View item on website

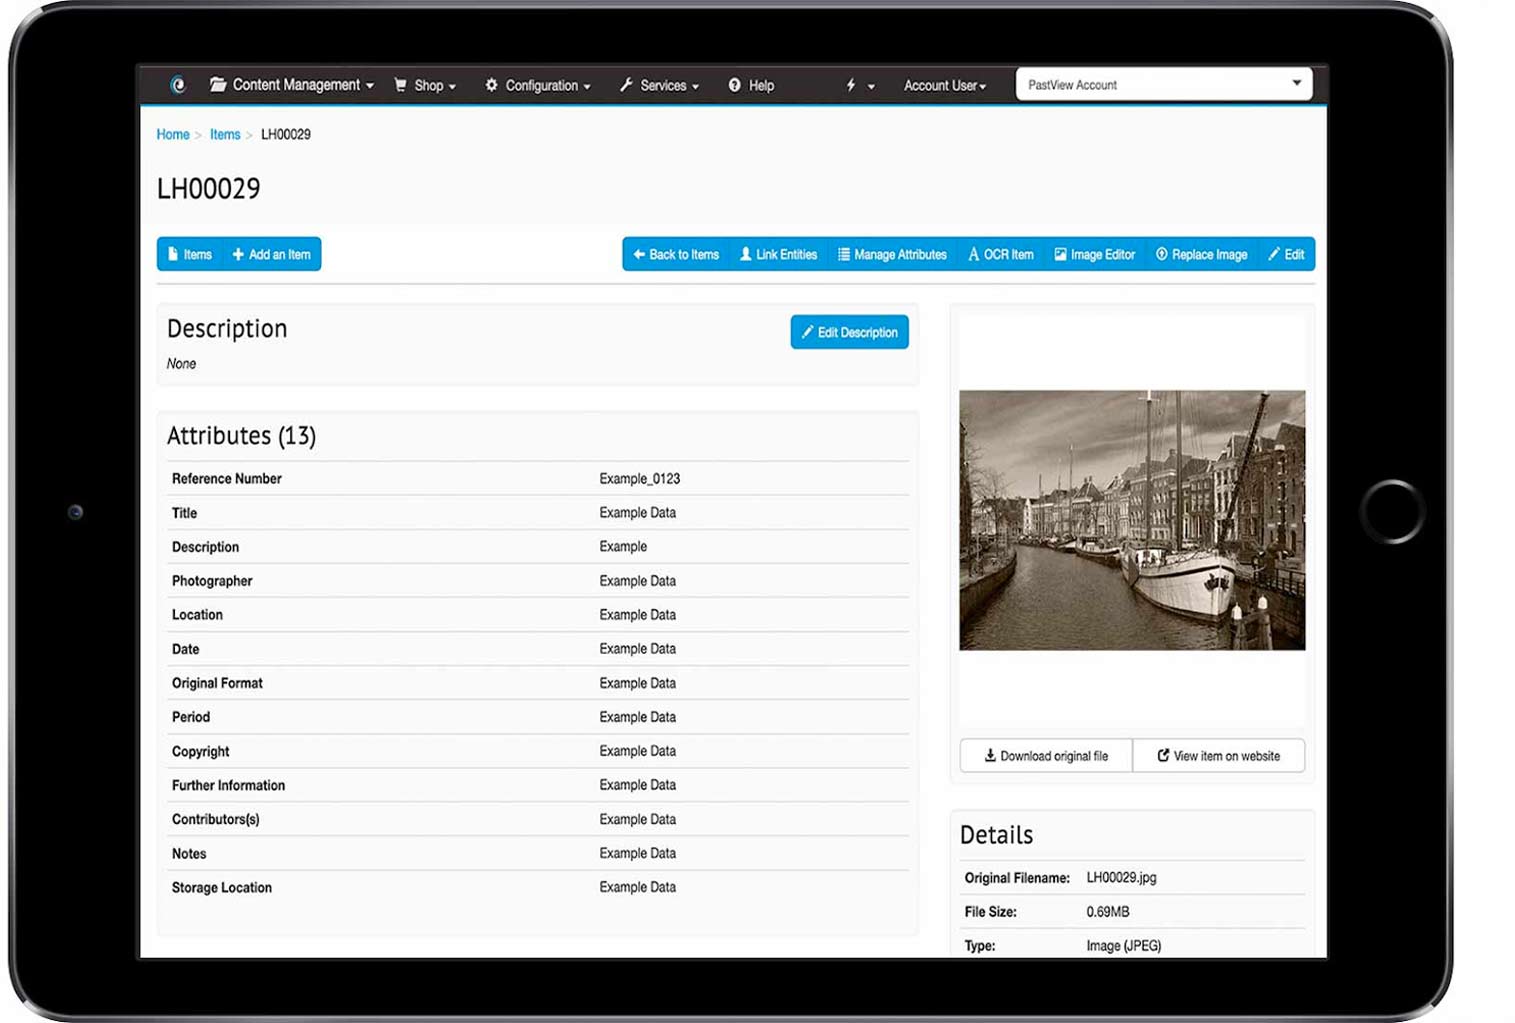(1219, 756)
